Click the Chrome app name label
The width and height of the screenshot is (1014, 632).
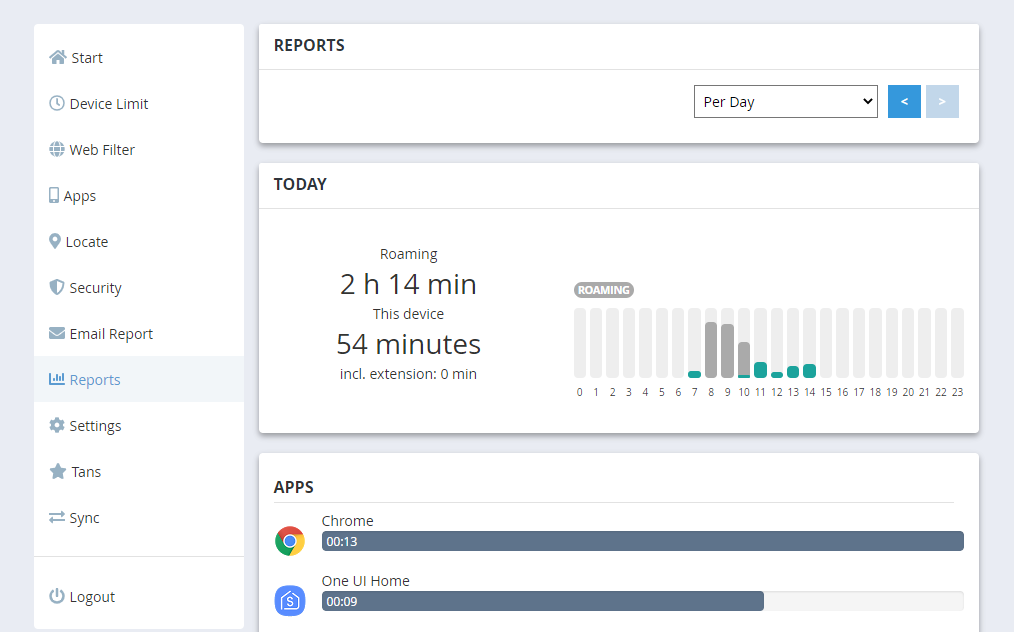pos(347,521)
